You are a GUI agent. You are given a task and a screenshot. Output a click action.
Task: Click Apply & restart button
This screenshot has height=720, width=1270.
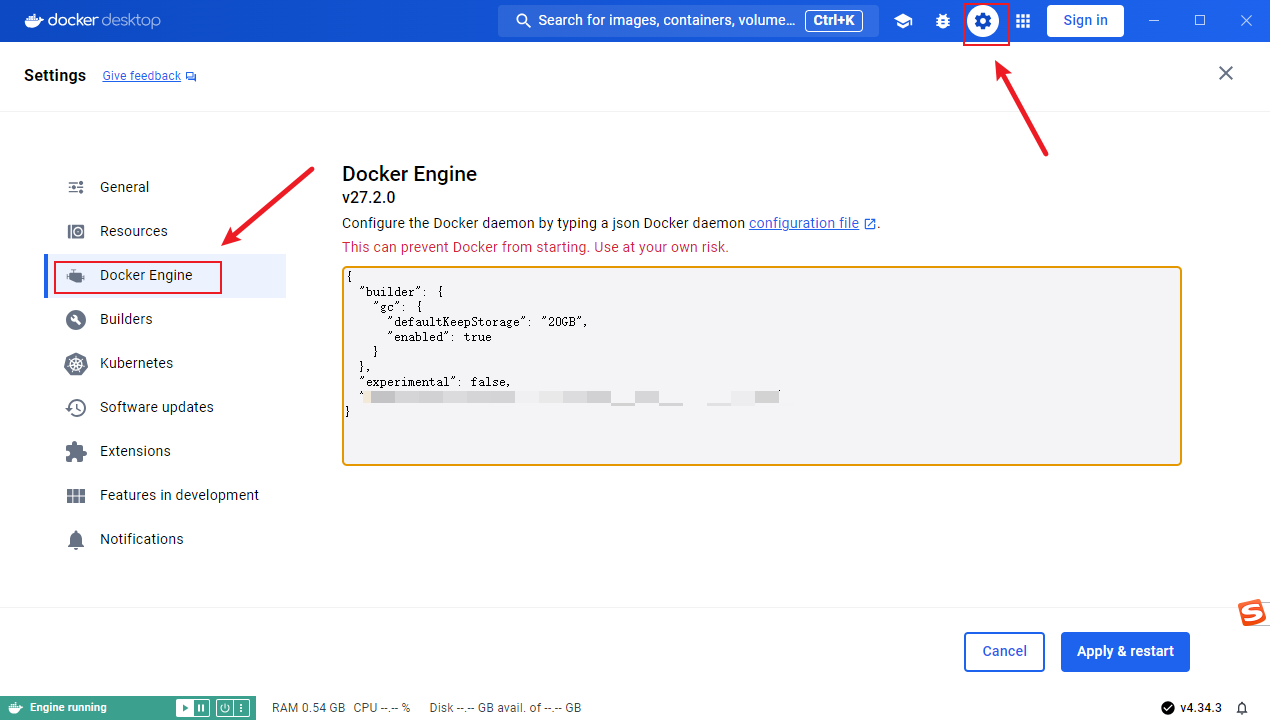(x=1125, y=652)
